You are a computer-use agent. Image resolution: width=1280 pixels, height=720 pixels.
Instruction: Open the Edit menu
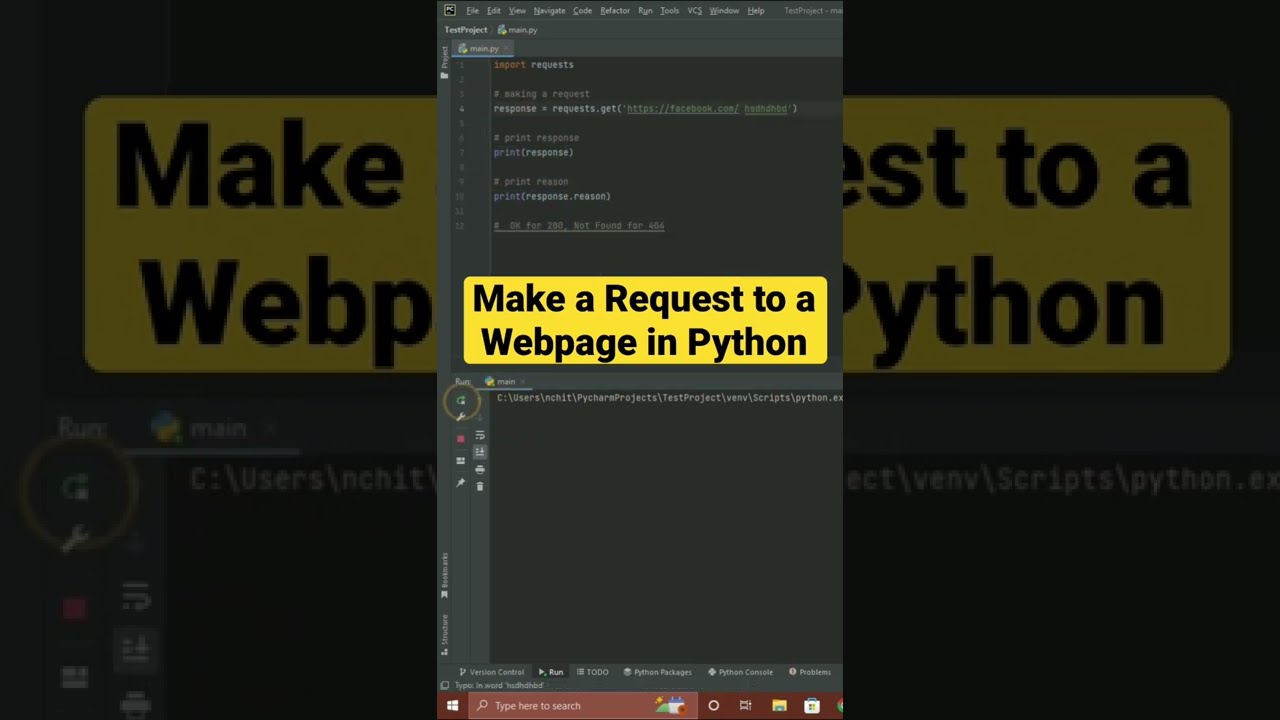[494, 10]
